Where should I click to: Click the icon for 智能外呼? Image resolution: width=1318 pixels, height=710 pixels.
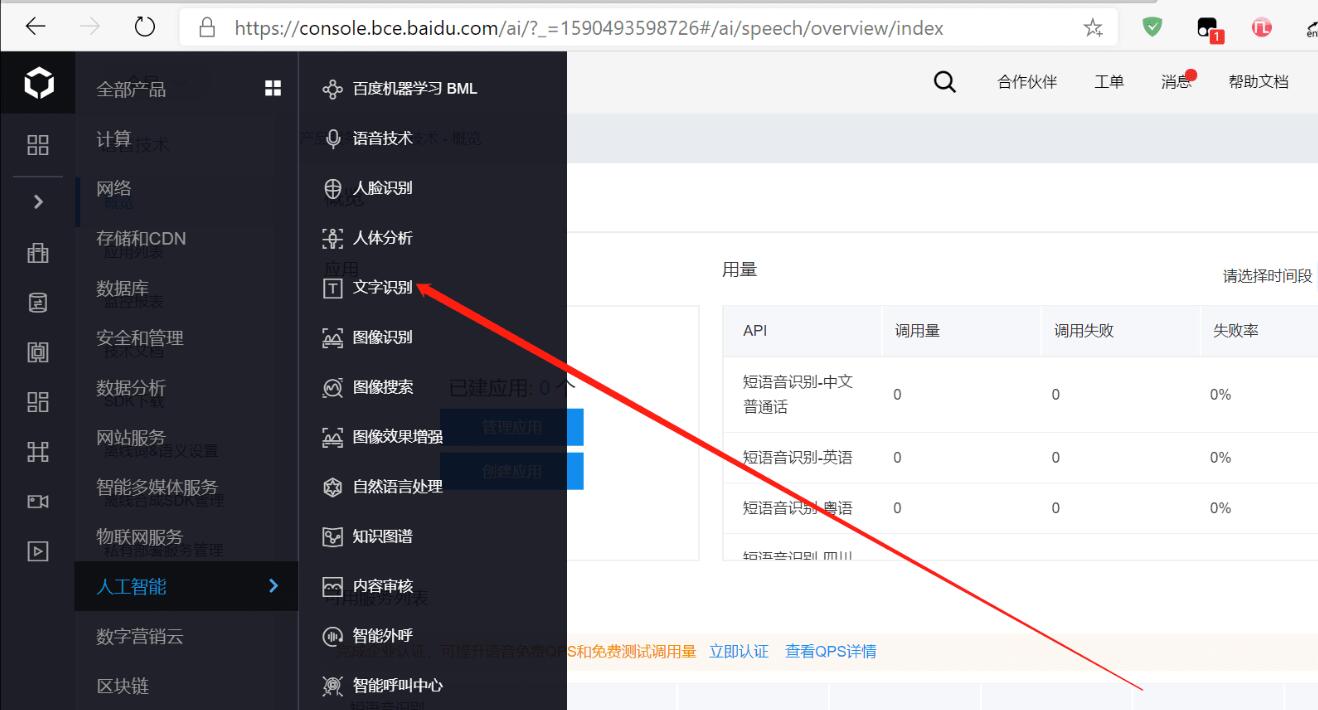(333, 636)
